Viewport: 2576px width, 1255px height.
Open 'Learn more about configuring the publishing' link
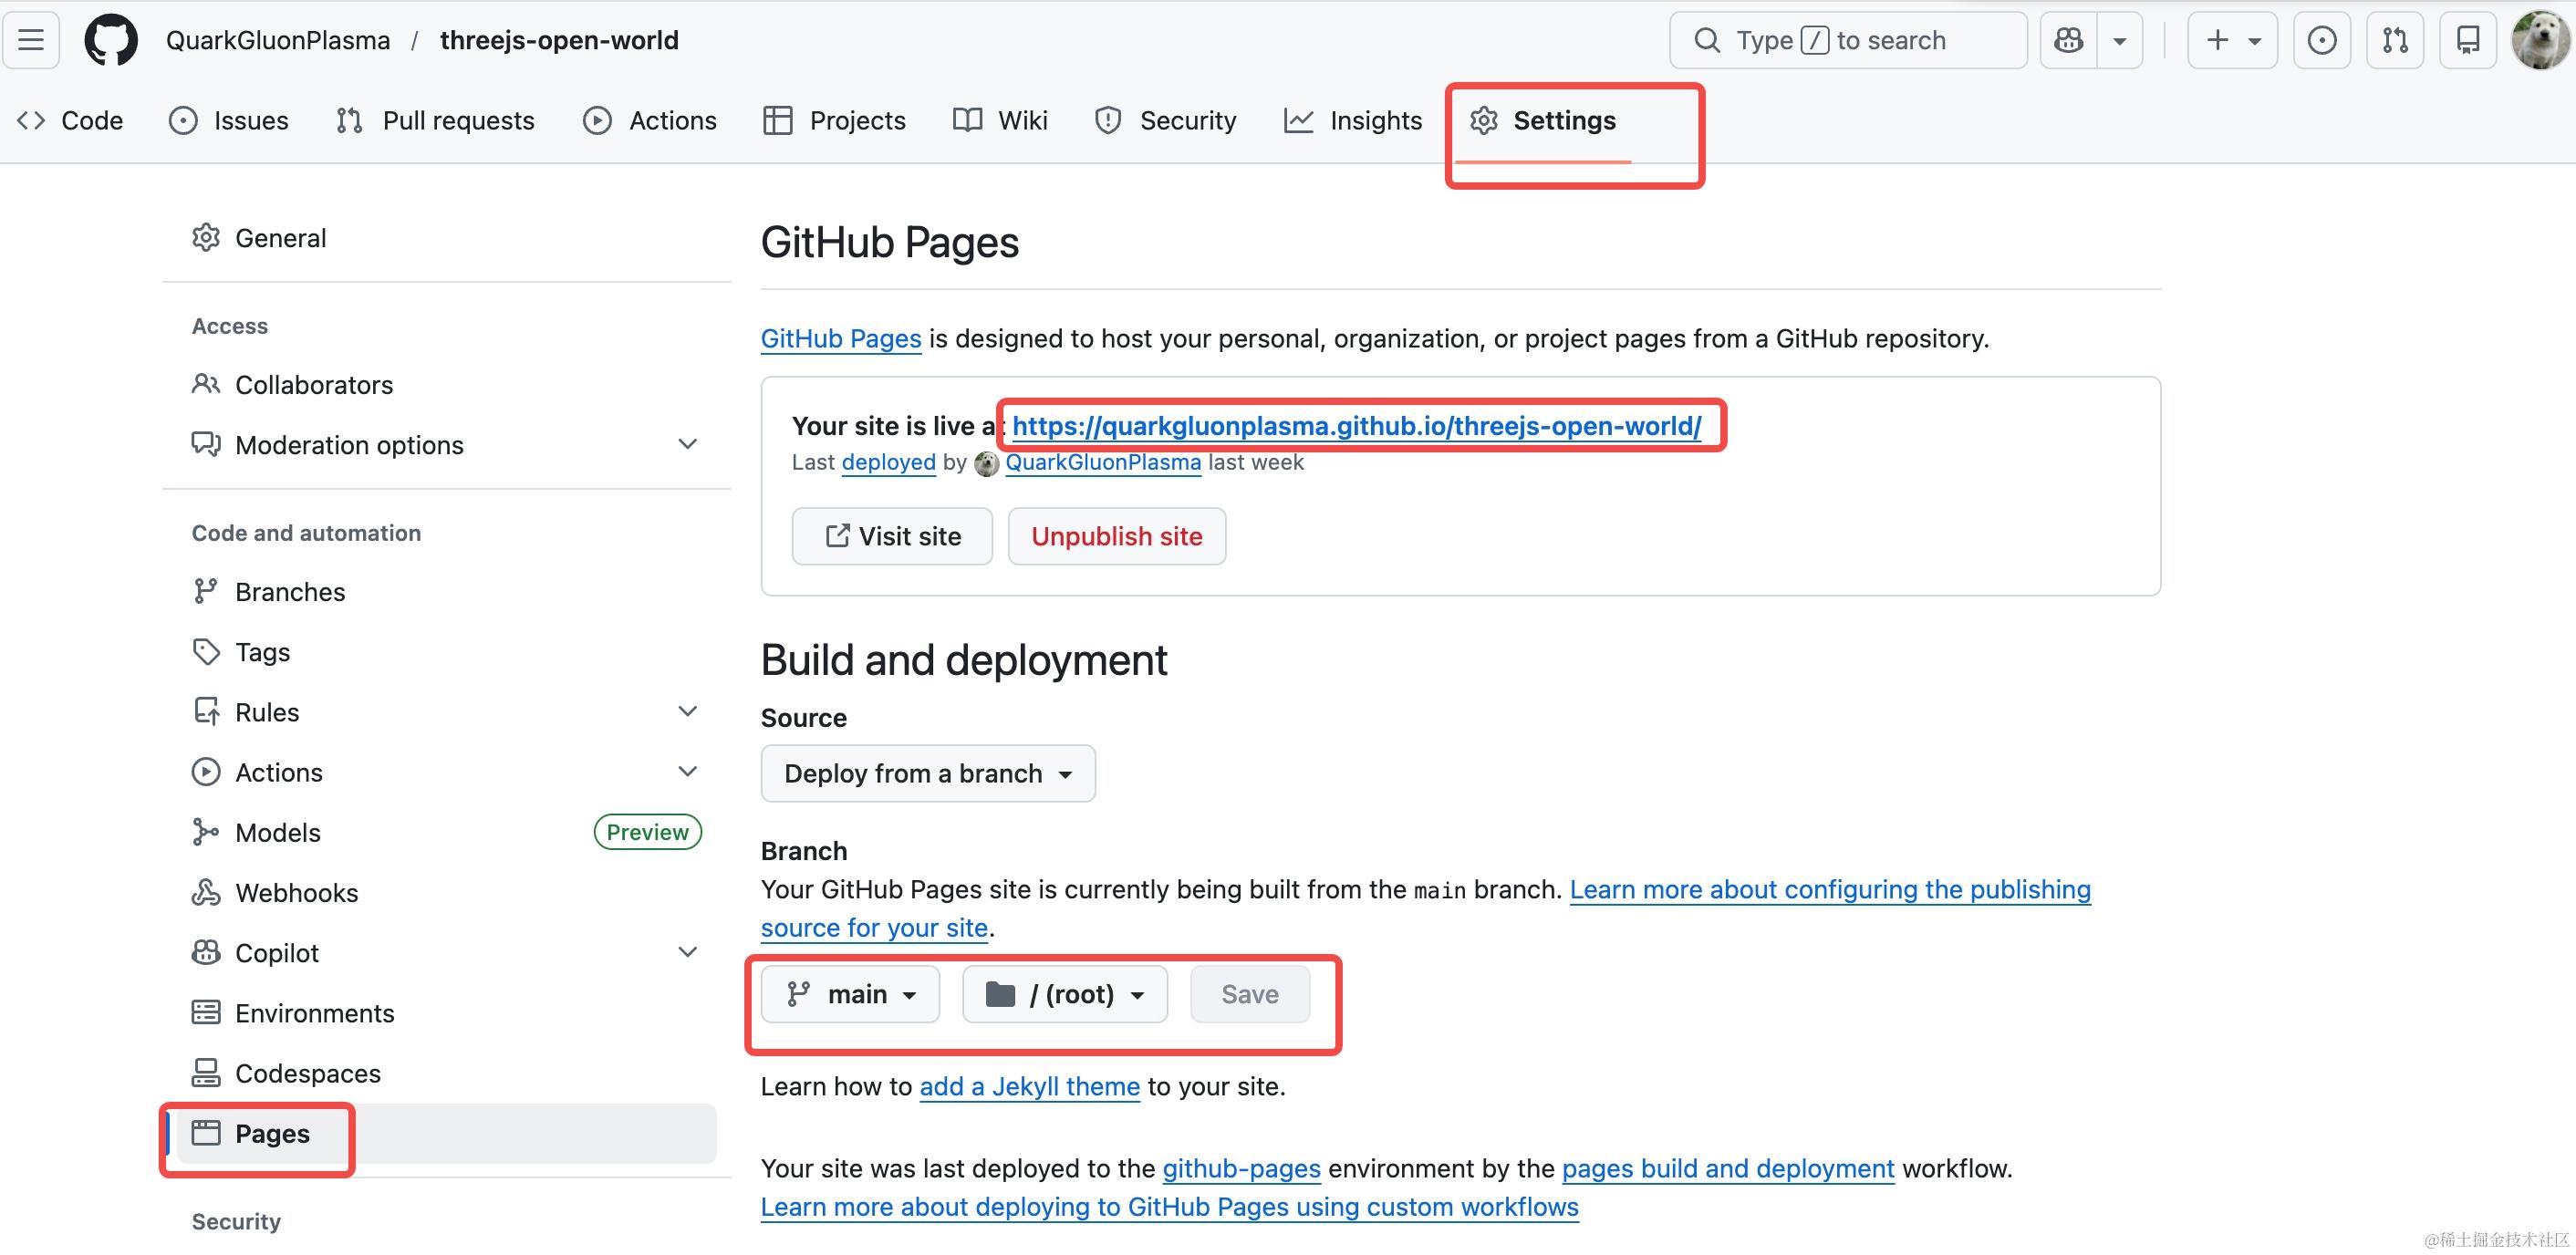click(1830, 889)
